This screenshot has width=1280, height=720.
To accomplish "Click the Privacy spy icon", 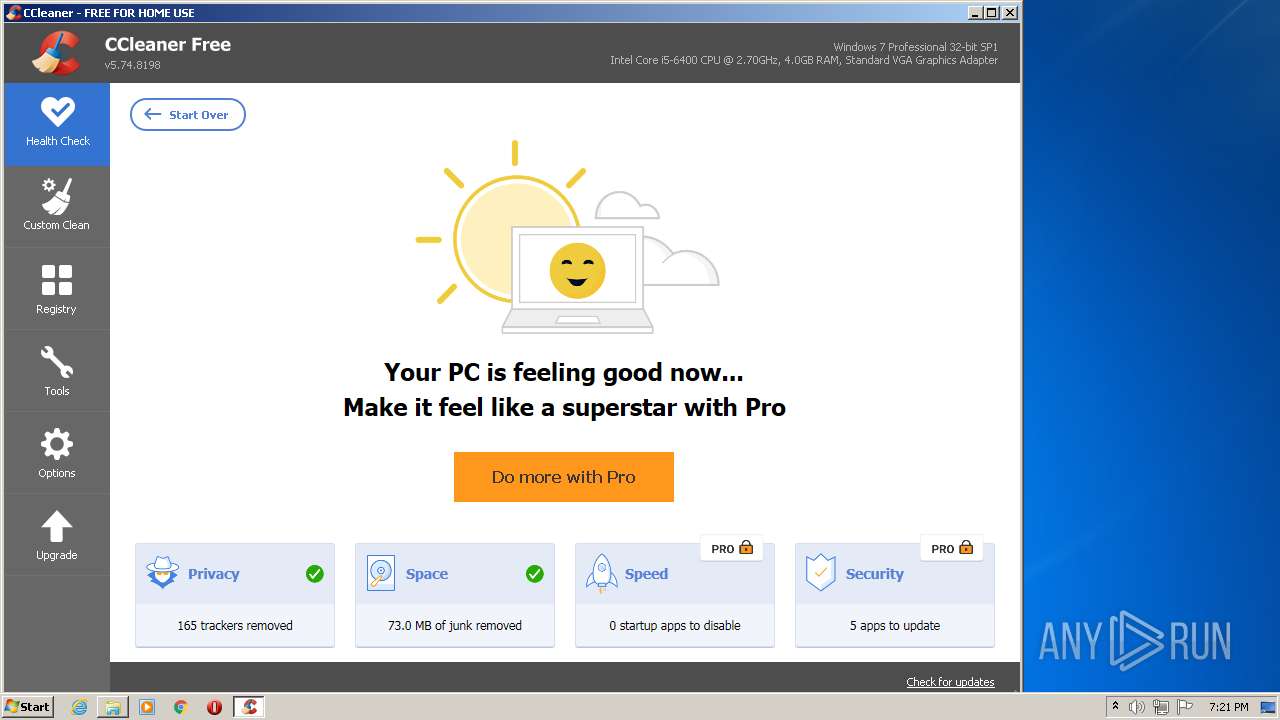I will click(162, 573).
